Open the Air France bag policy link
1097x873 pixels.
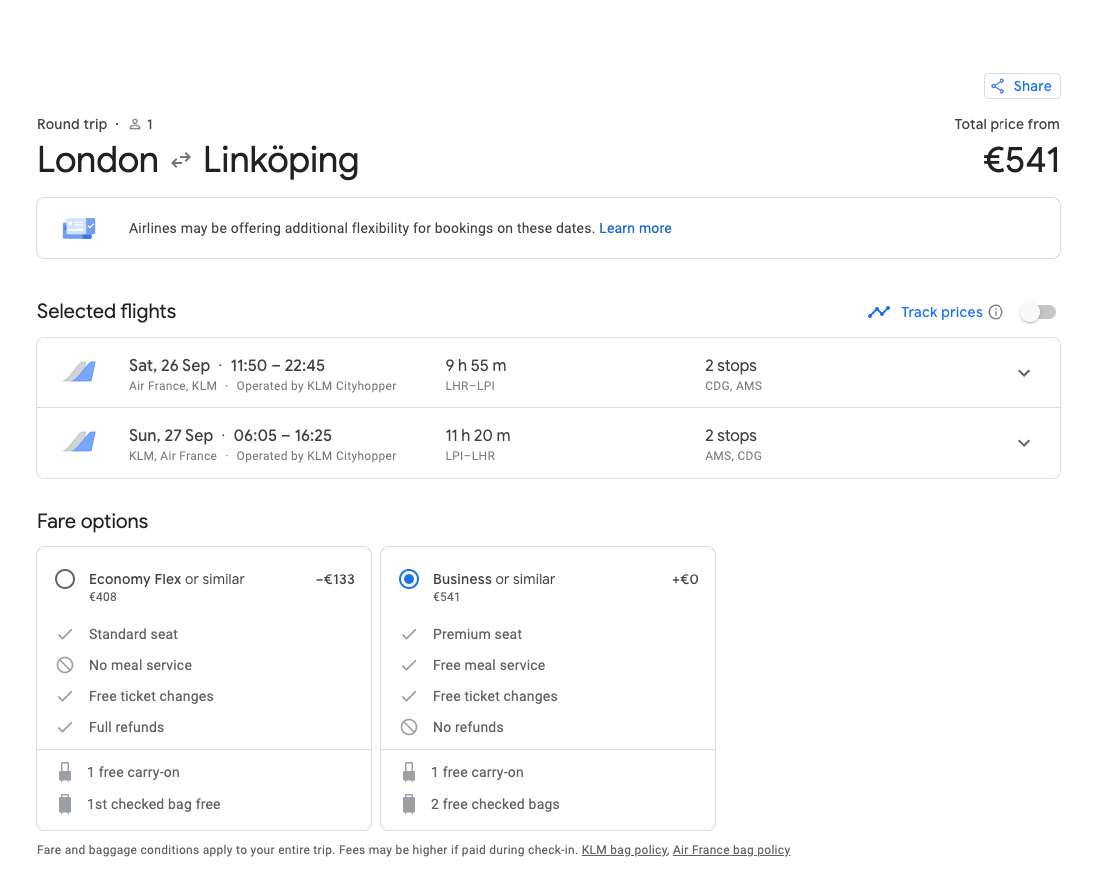pos(731,850)
